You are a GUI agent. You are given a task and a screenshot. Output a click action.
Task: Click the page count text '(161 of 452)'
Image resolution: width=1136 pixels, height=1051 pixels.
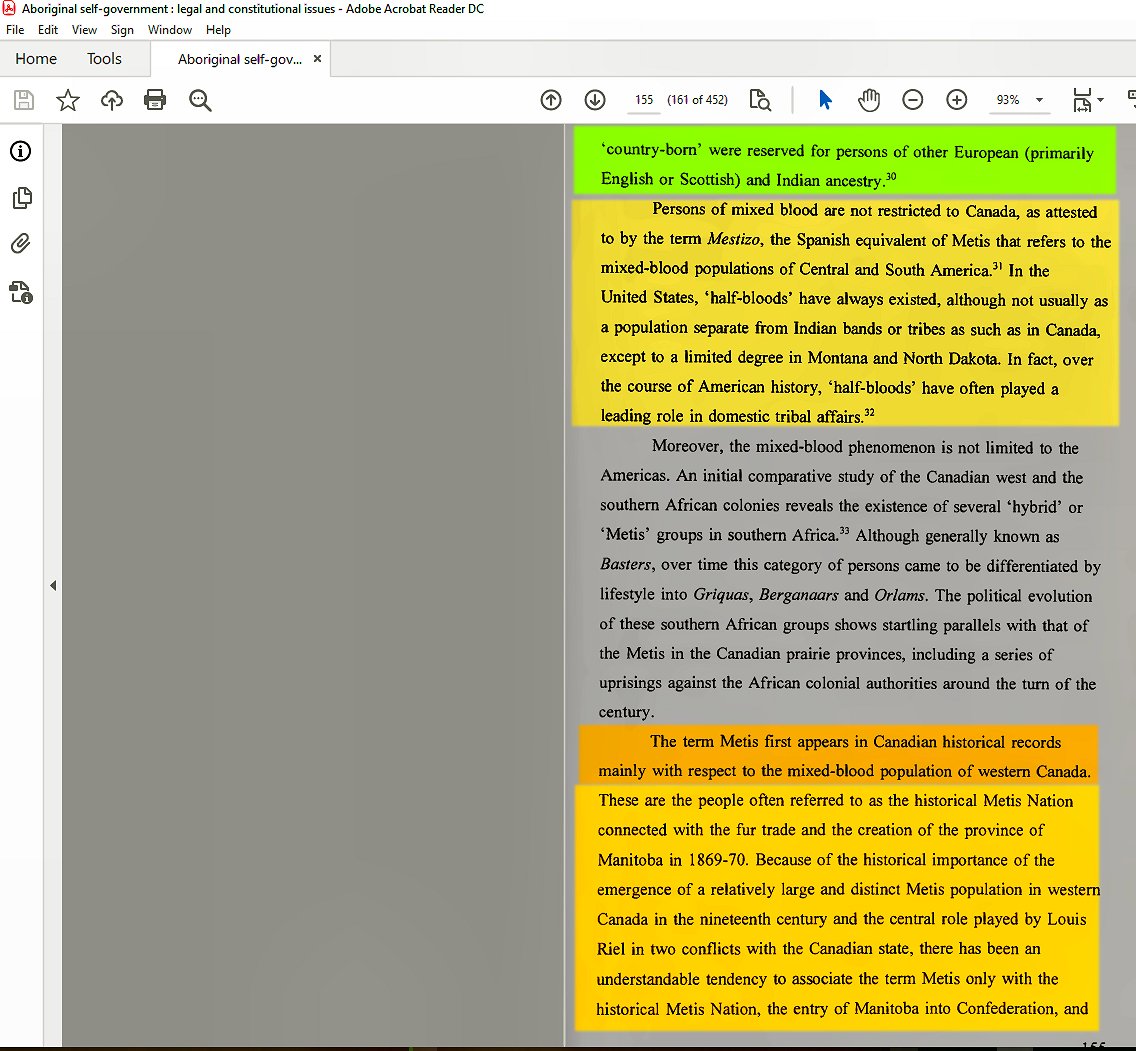[x=697, y=100]
